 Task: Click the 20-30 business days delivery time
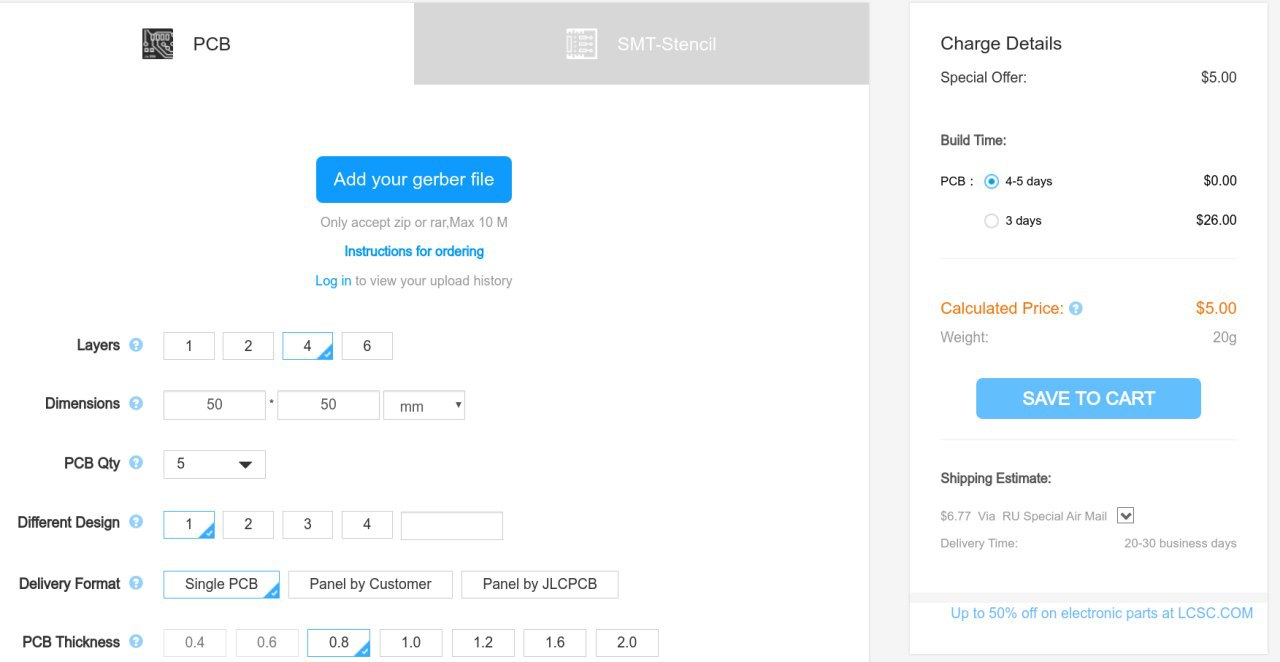pos(1180,544)
